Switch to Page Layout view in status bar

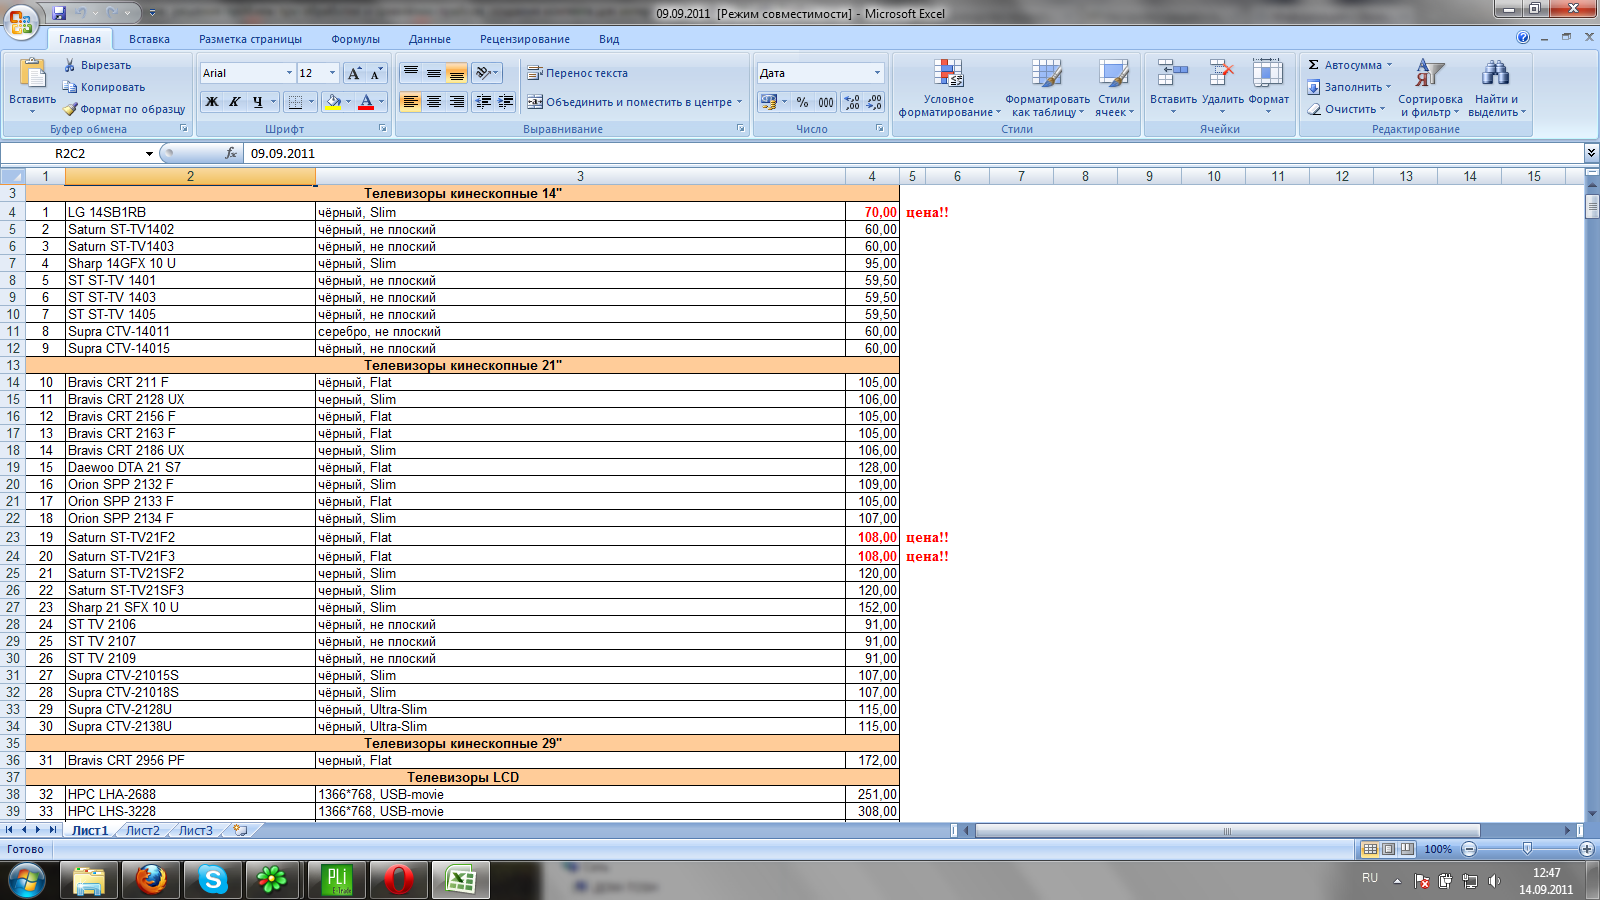point(1389,849)
